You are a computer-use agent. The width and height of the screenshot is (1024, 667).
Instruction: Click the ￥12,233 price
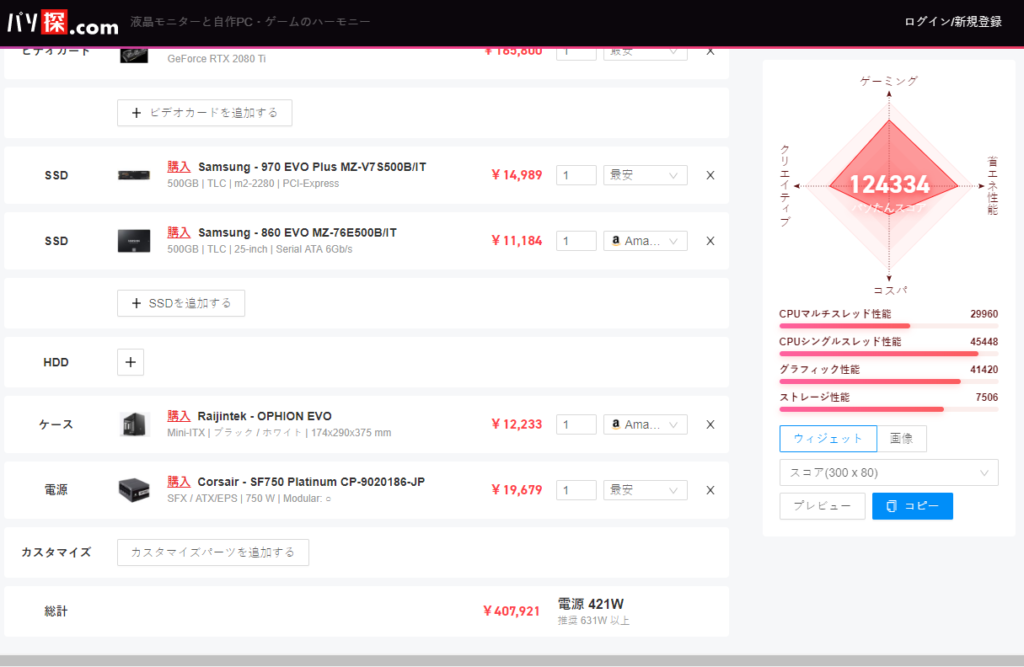click(x=517, y=425)
